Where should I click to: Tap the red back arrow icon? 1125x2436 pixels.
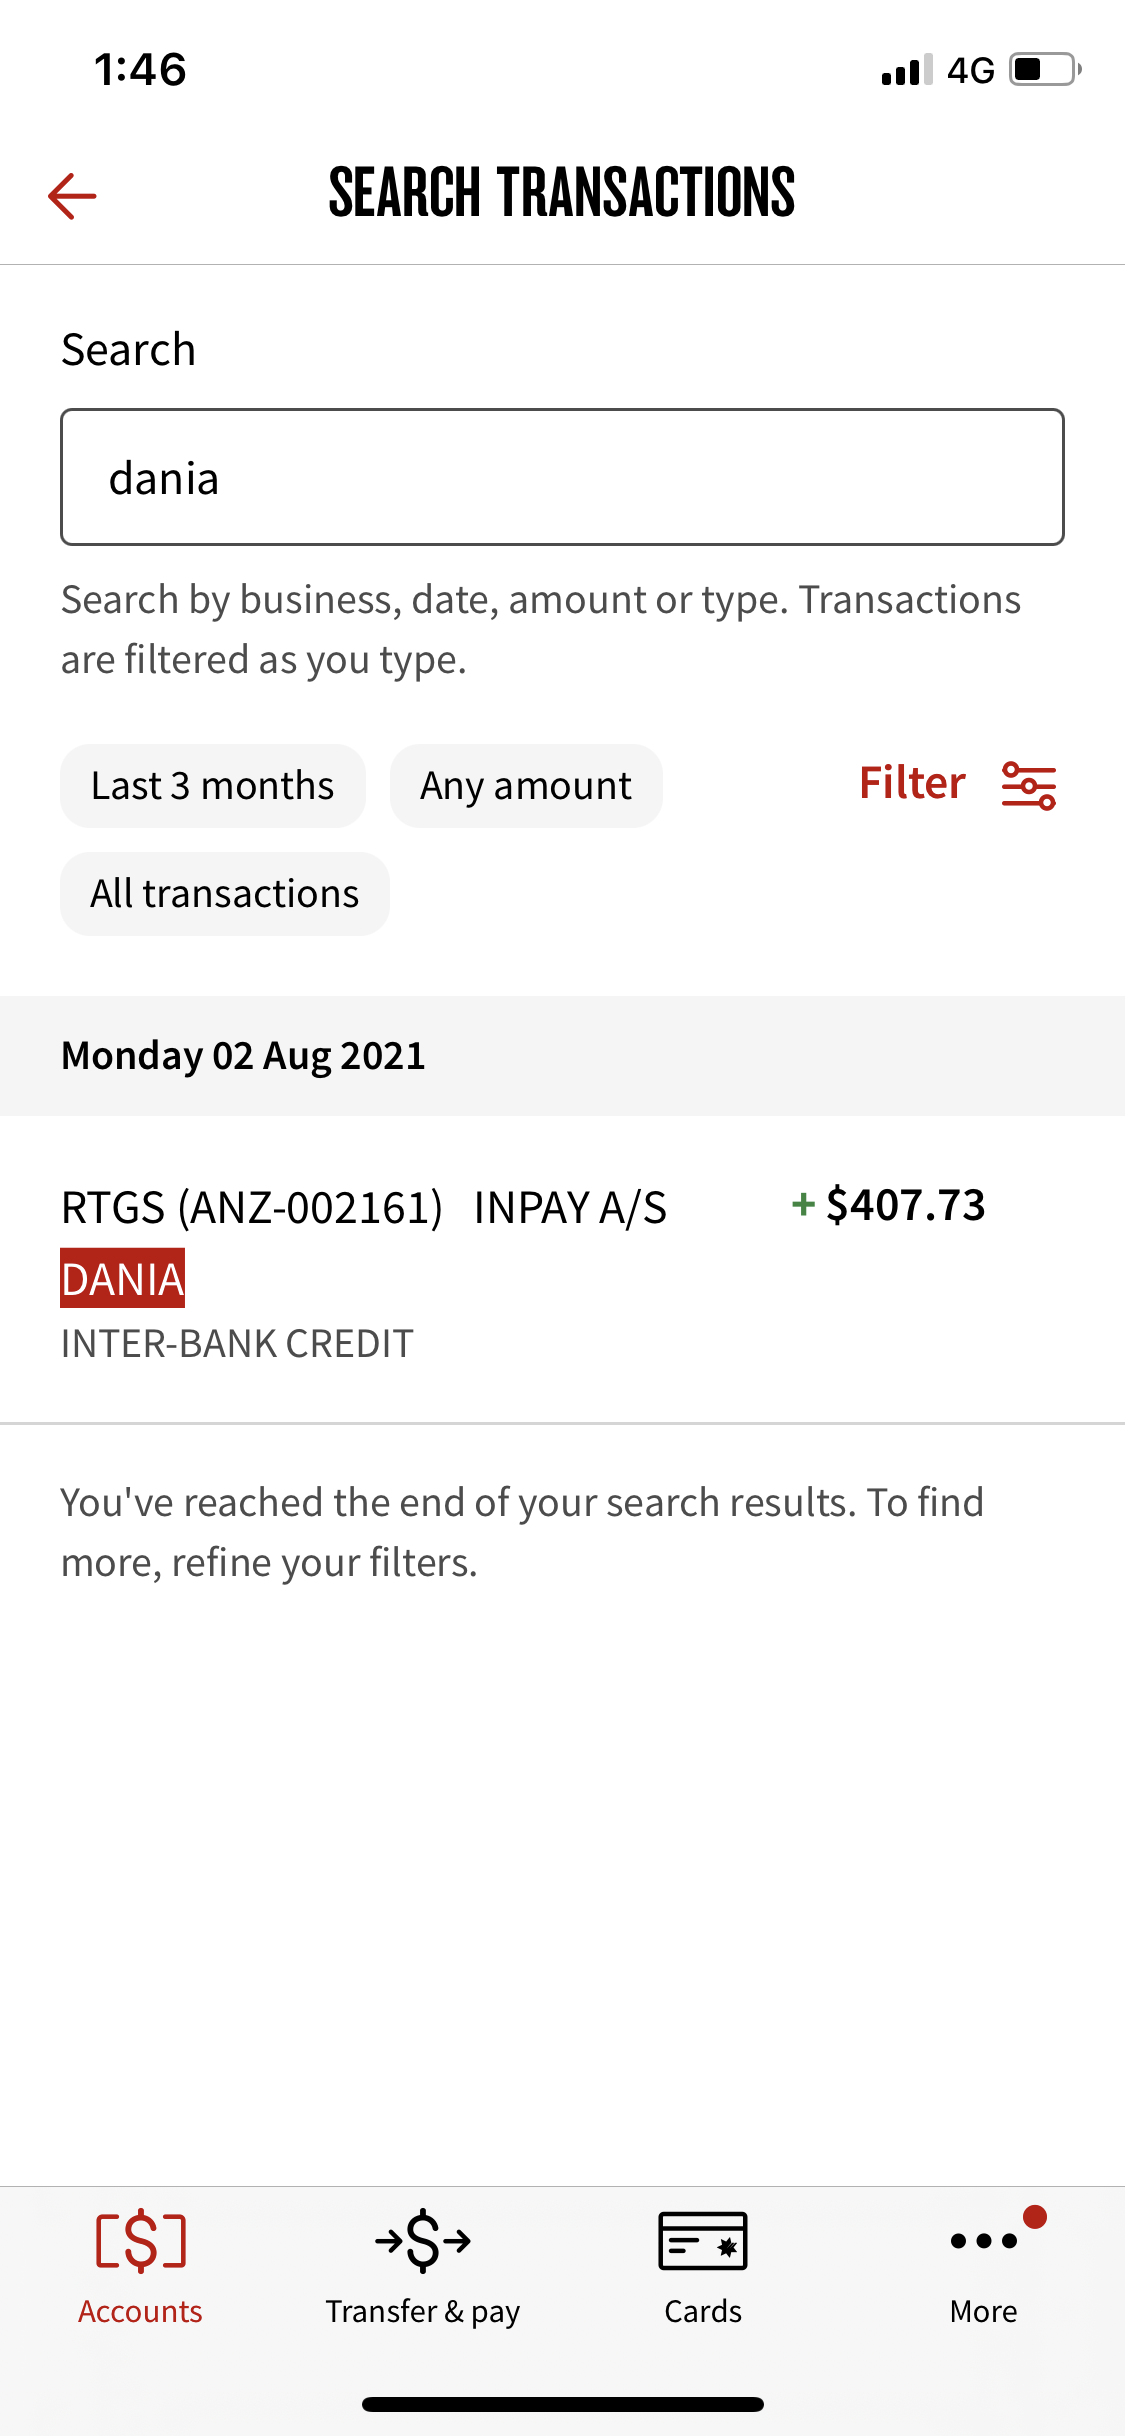72,195
